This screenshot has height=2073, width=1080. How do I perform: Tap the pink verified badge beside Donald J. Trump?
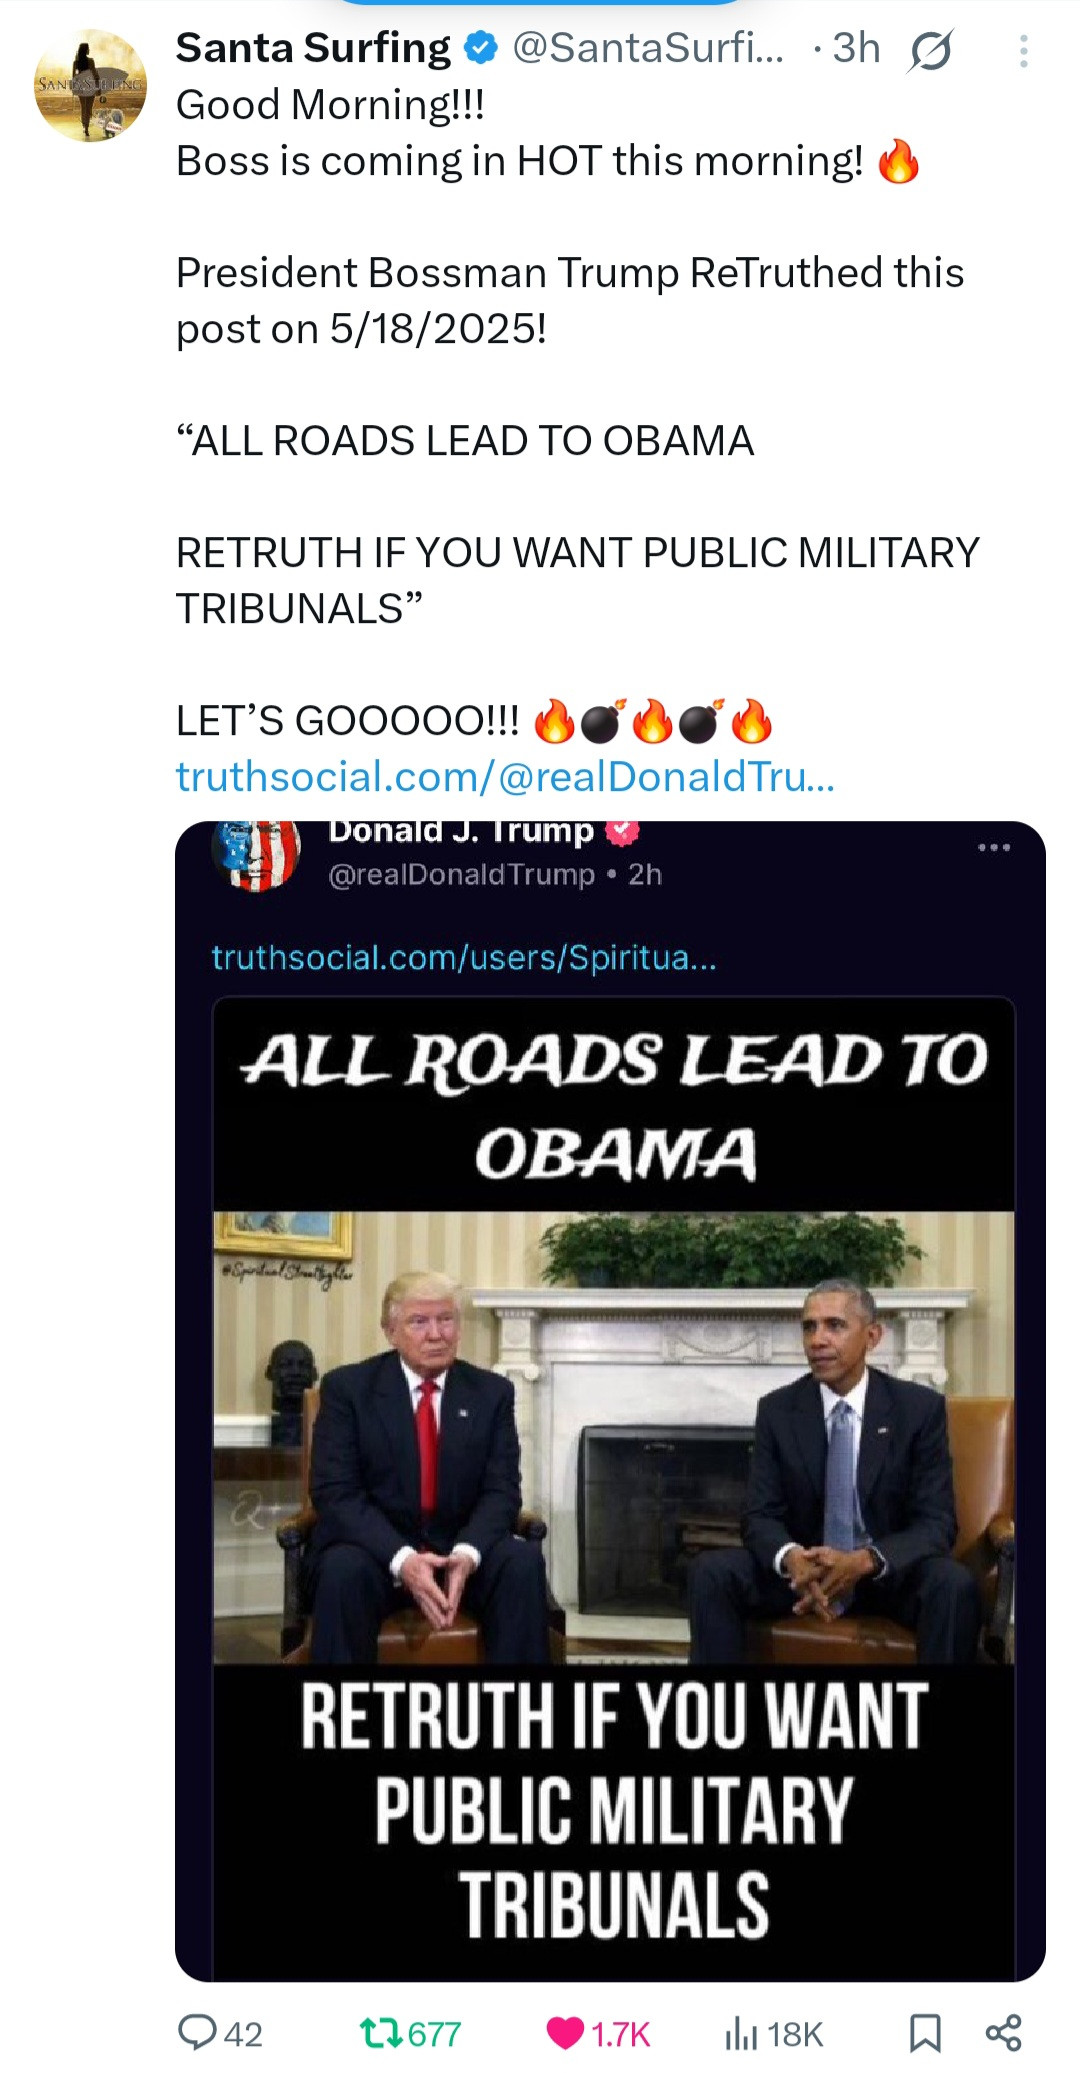tap(622, 830)
